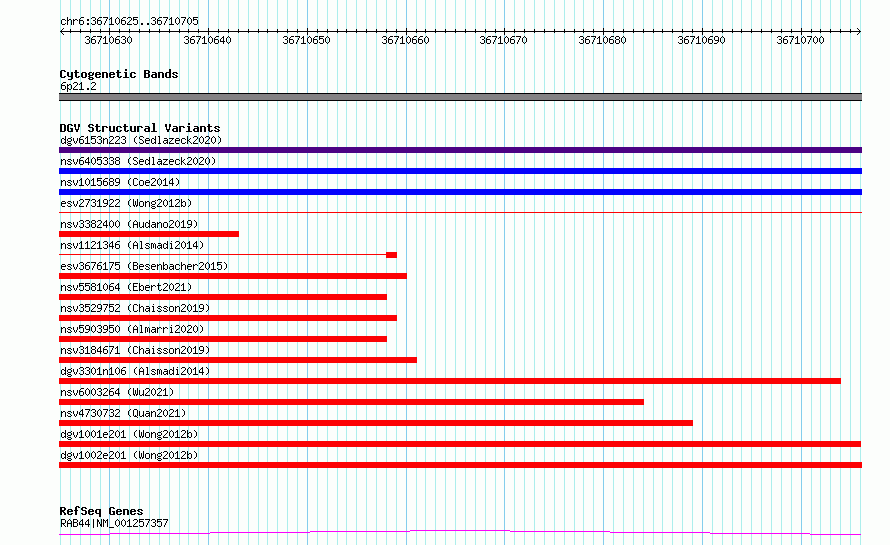Open the nsv3382400 (Audano2019) label
890x545 pixels.
coord(129,224)
